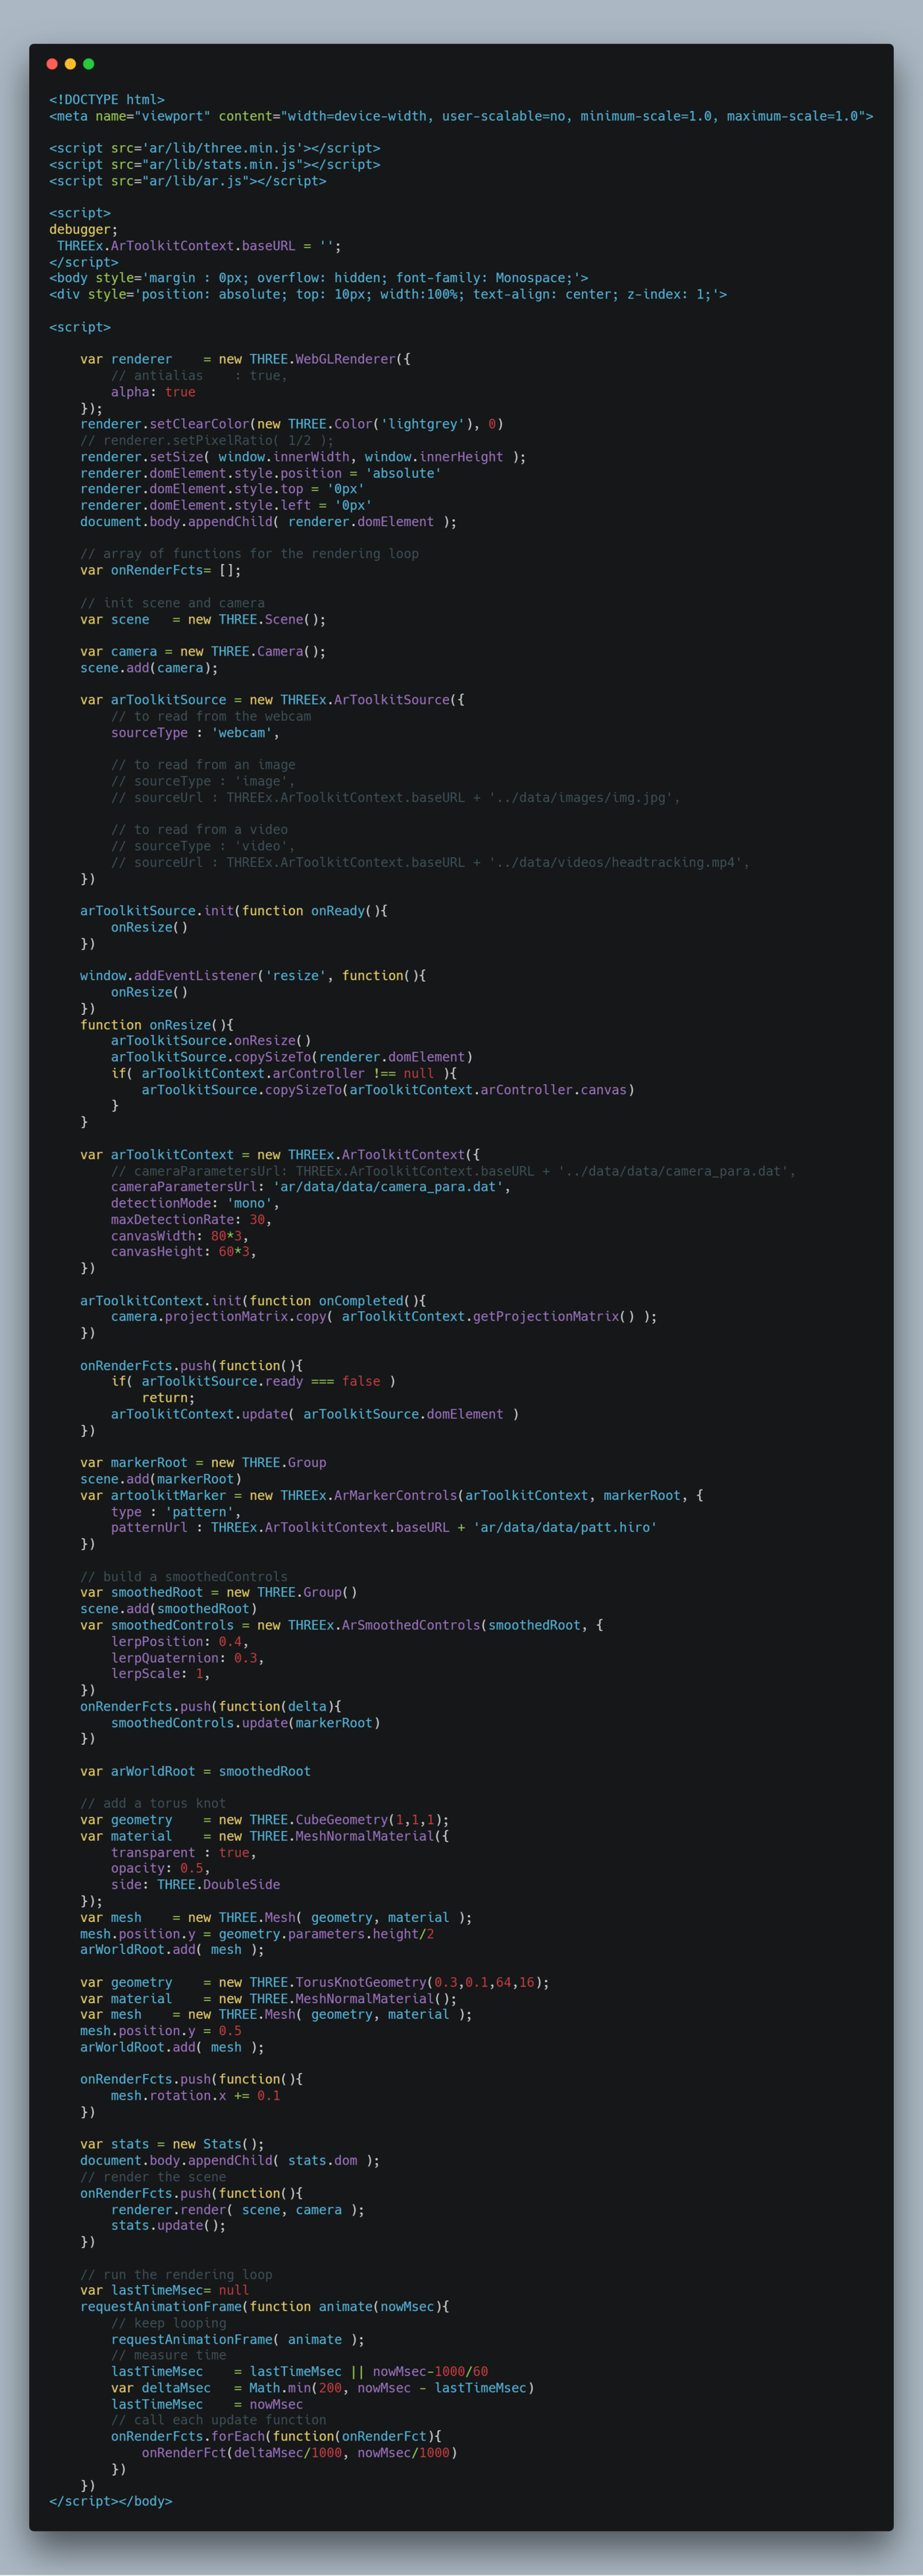Click the 'sourceType : 'webcam',' line
The height and width of the screenshot is (2576, 923).
coord(195,733)
